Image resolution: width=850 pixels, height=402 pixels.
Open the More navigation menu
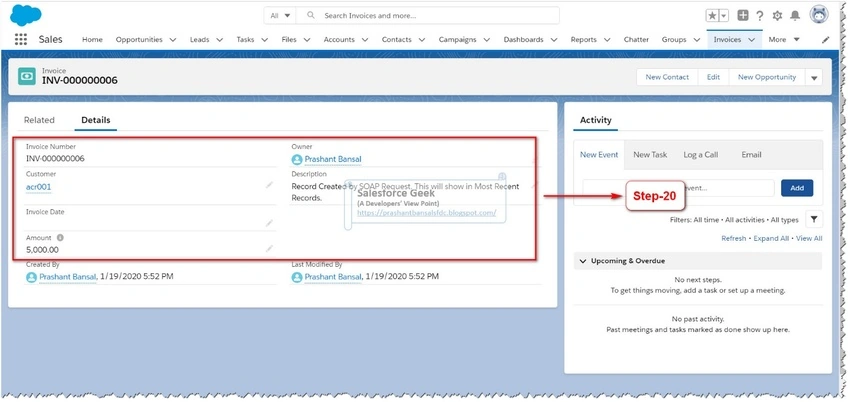pyautogui.click(x=784, y=40)
